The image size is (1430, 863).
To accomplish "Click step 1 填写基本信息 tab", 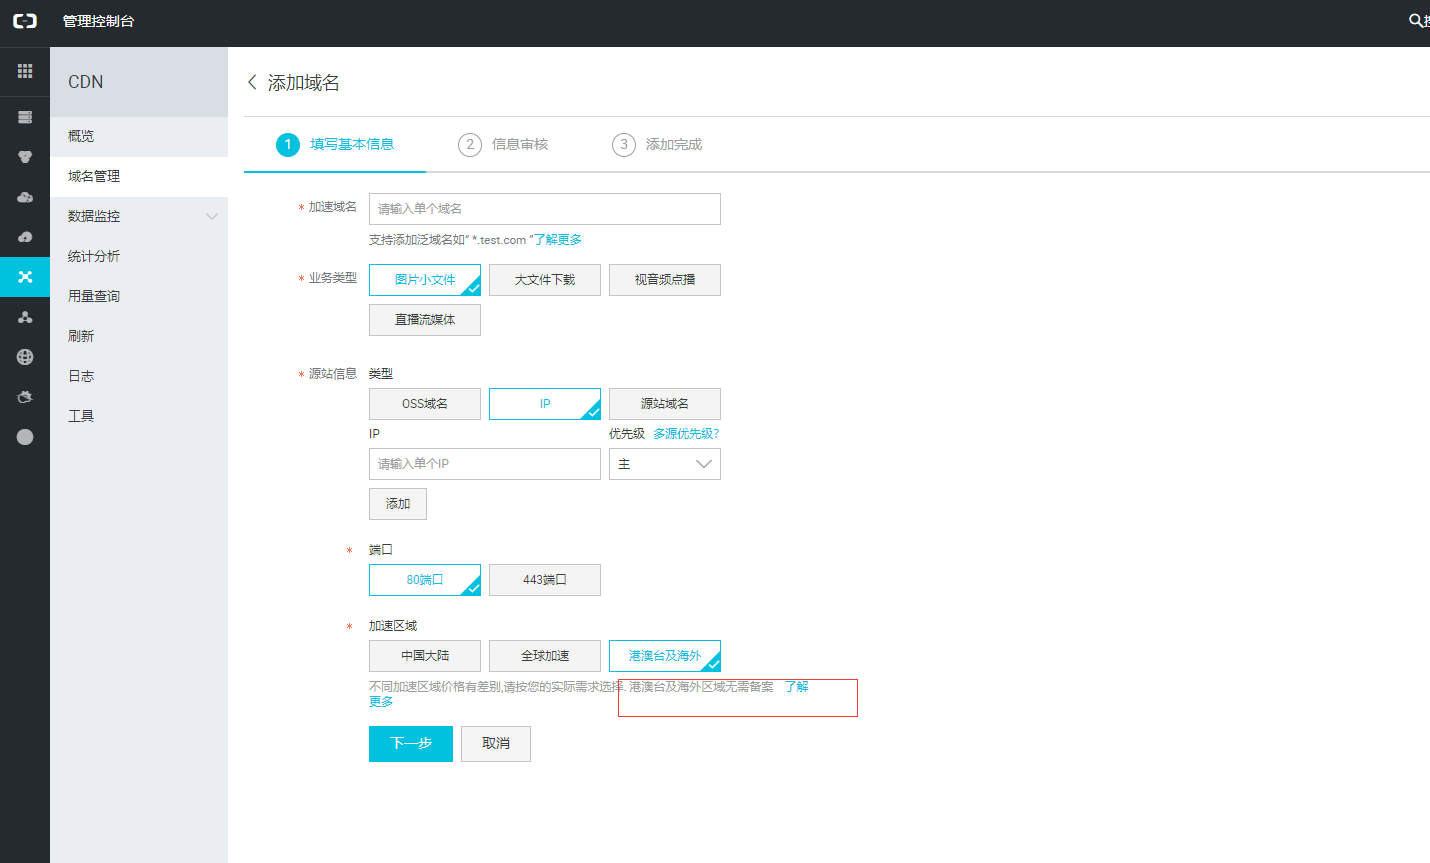I will pyautogui.click(x=335, y=145).
